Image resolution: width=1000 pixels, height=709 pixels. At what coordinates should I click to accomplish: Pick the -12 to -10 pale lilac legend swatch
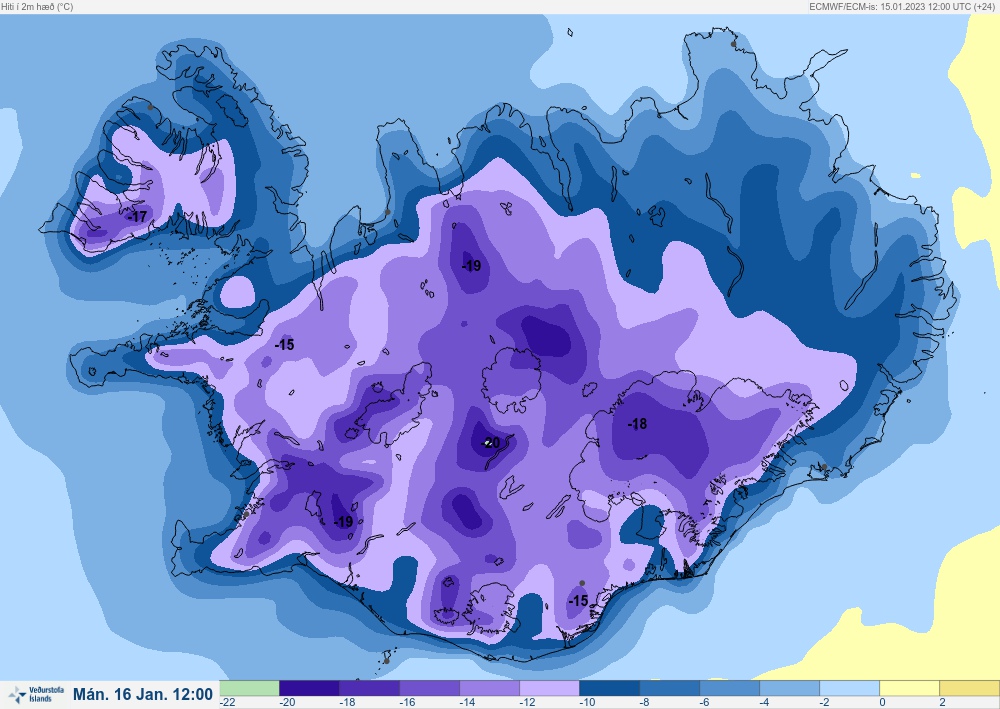(x=549, y=688)
